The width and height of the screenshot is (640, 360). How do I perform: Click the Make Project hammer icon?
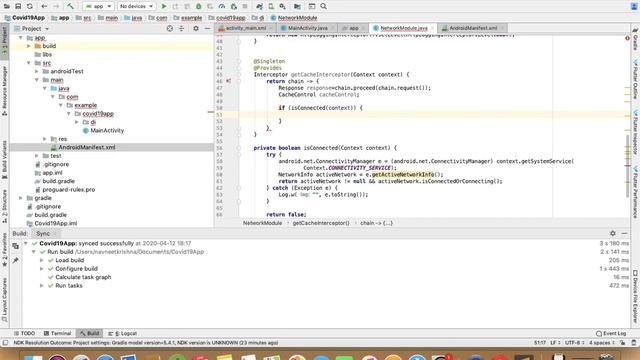tap(70, 6)
